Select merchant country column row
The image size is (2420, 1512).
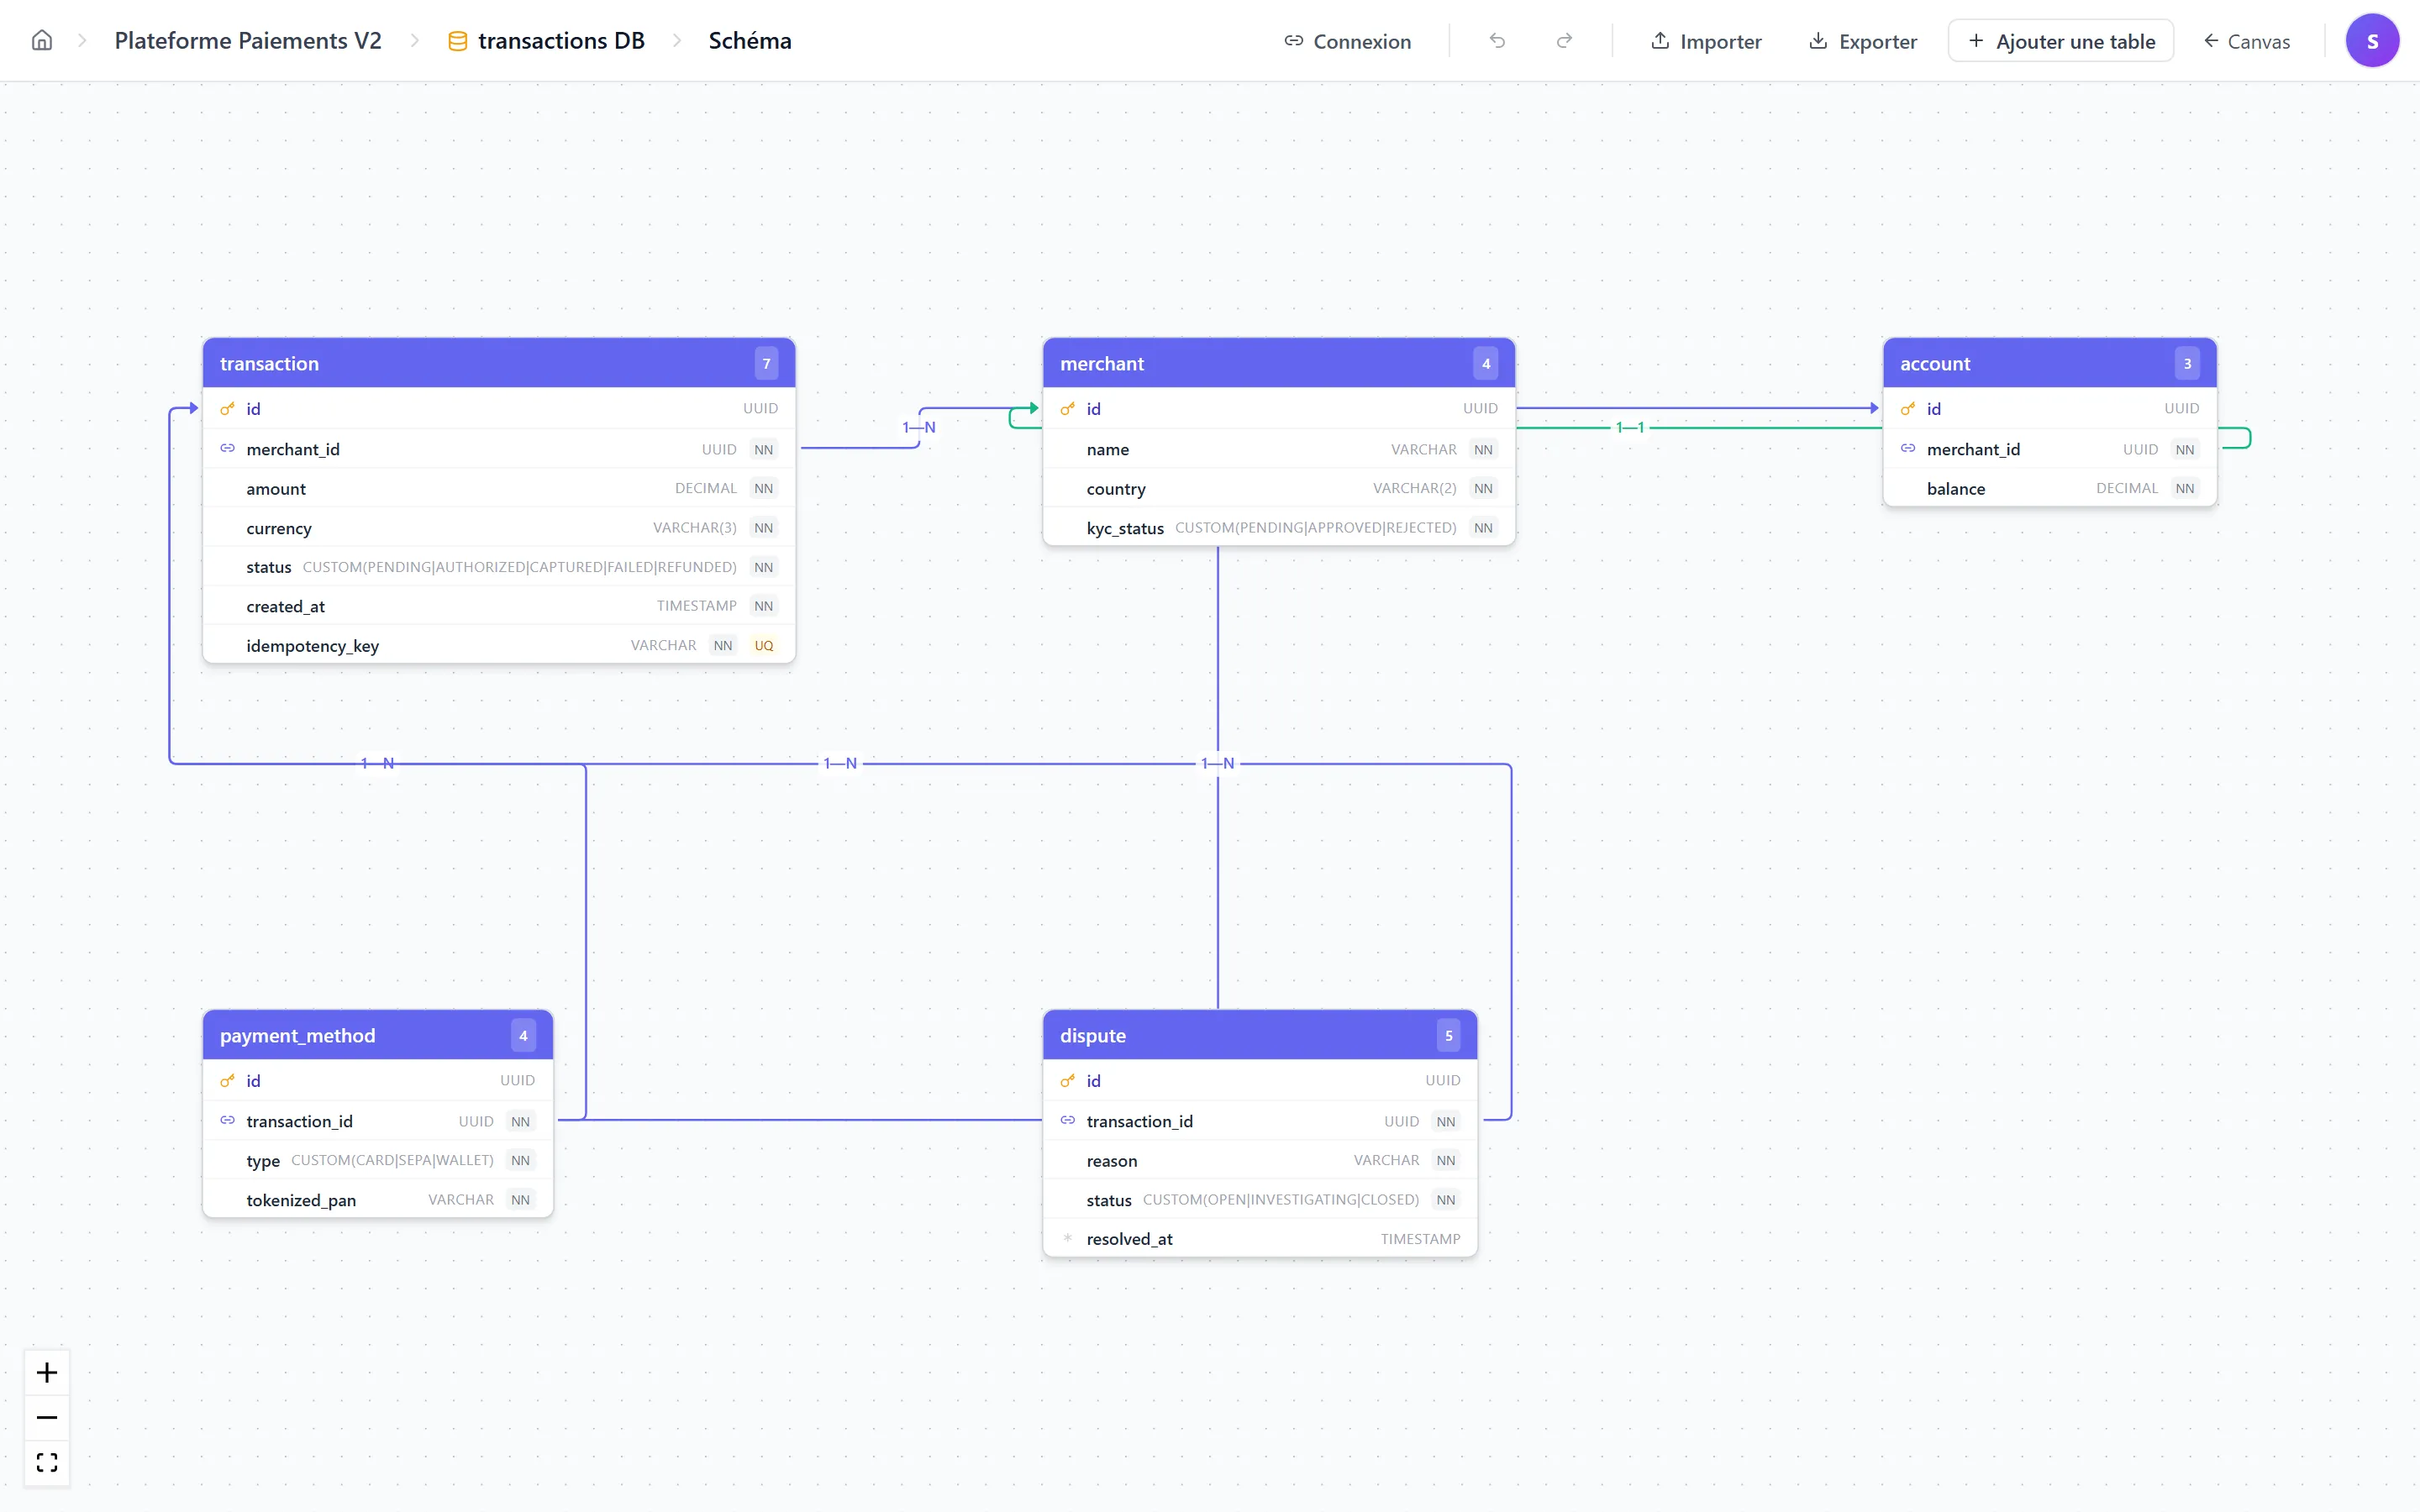pos(1278,488)
